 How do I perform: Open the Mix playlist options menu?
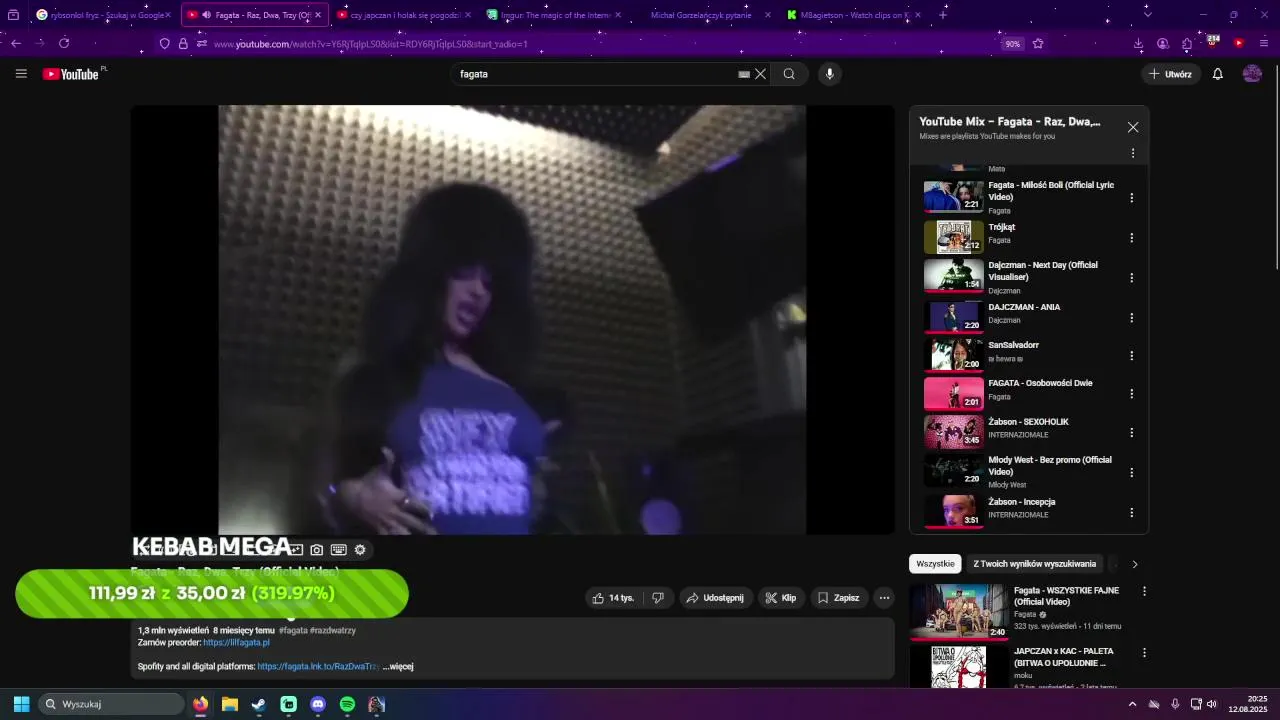1132,153
